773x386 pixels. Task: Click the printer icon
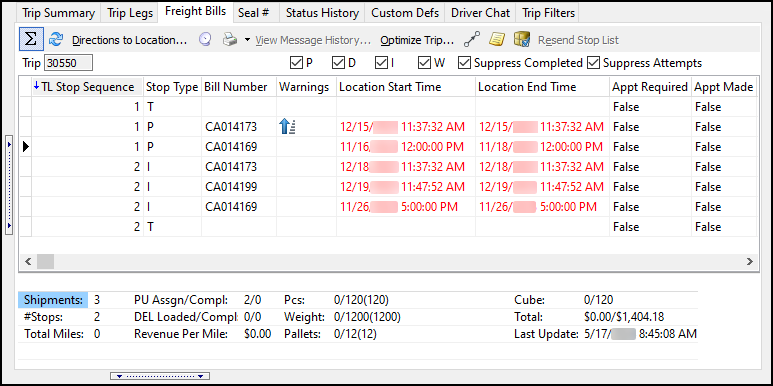click(x=230, y=39)
